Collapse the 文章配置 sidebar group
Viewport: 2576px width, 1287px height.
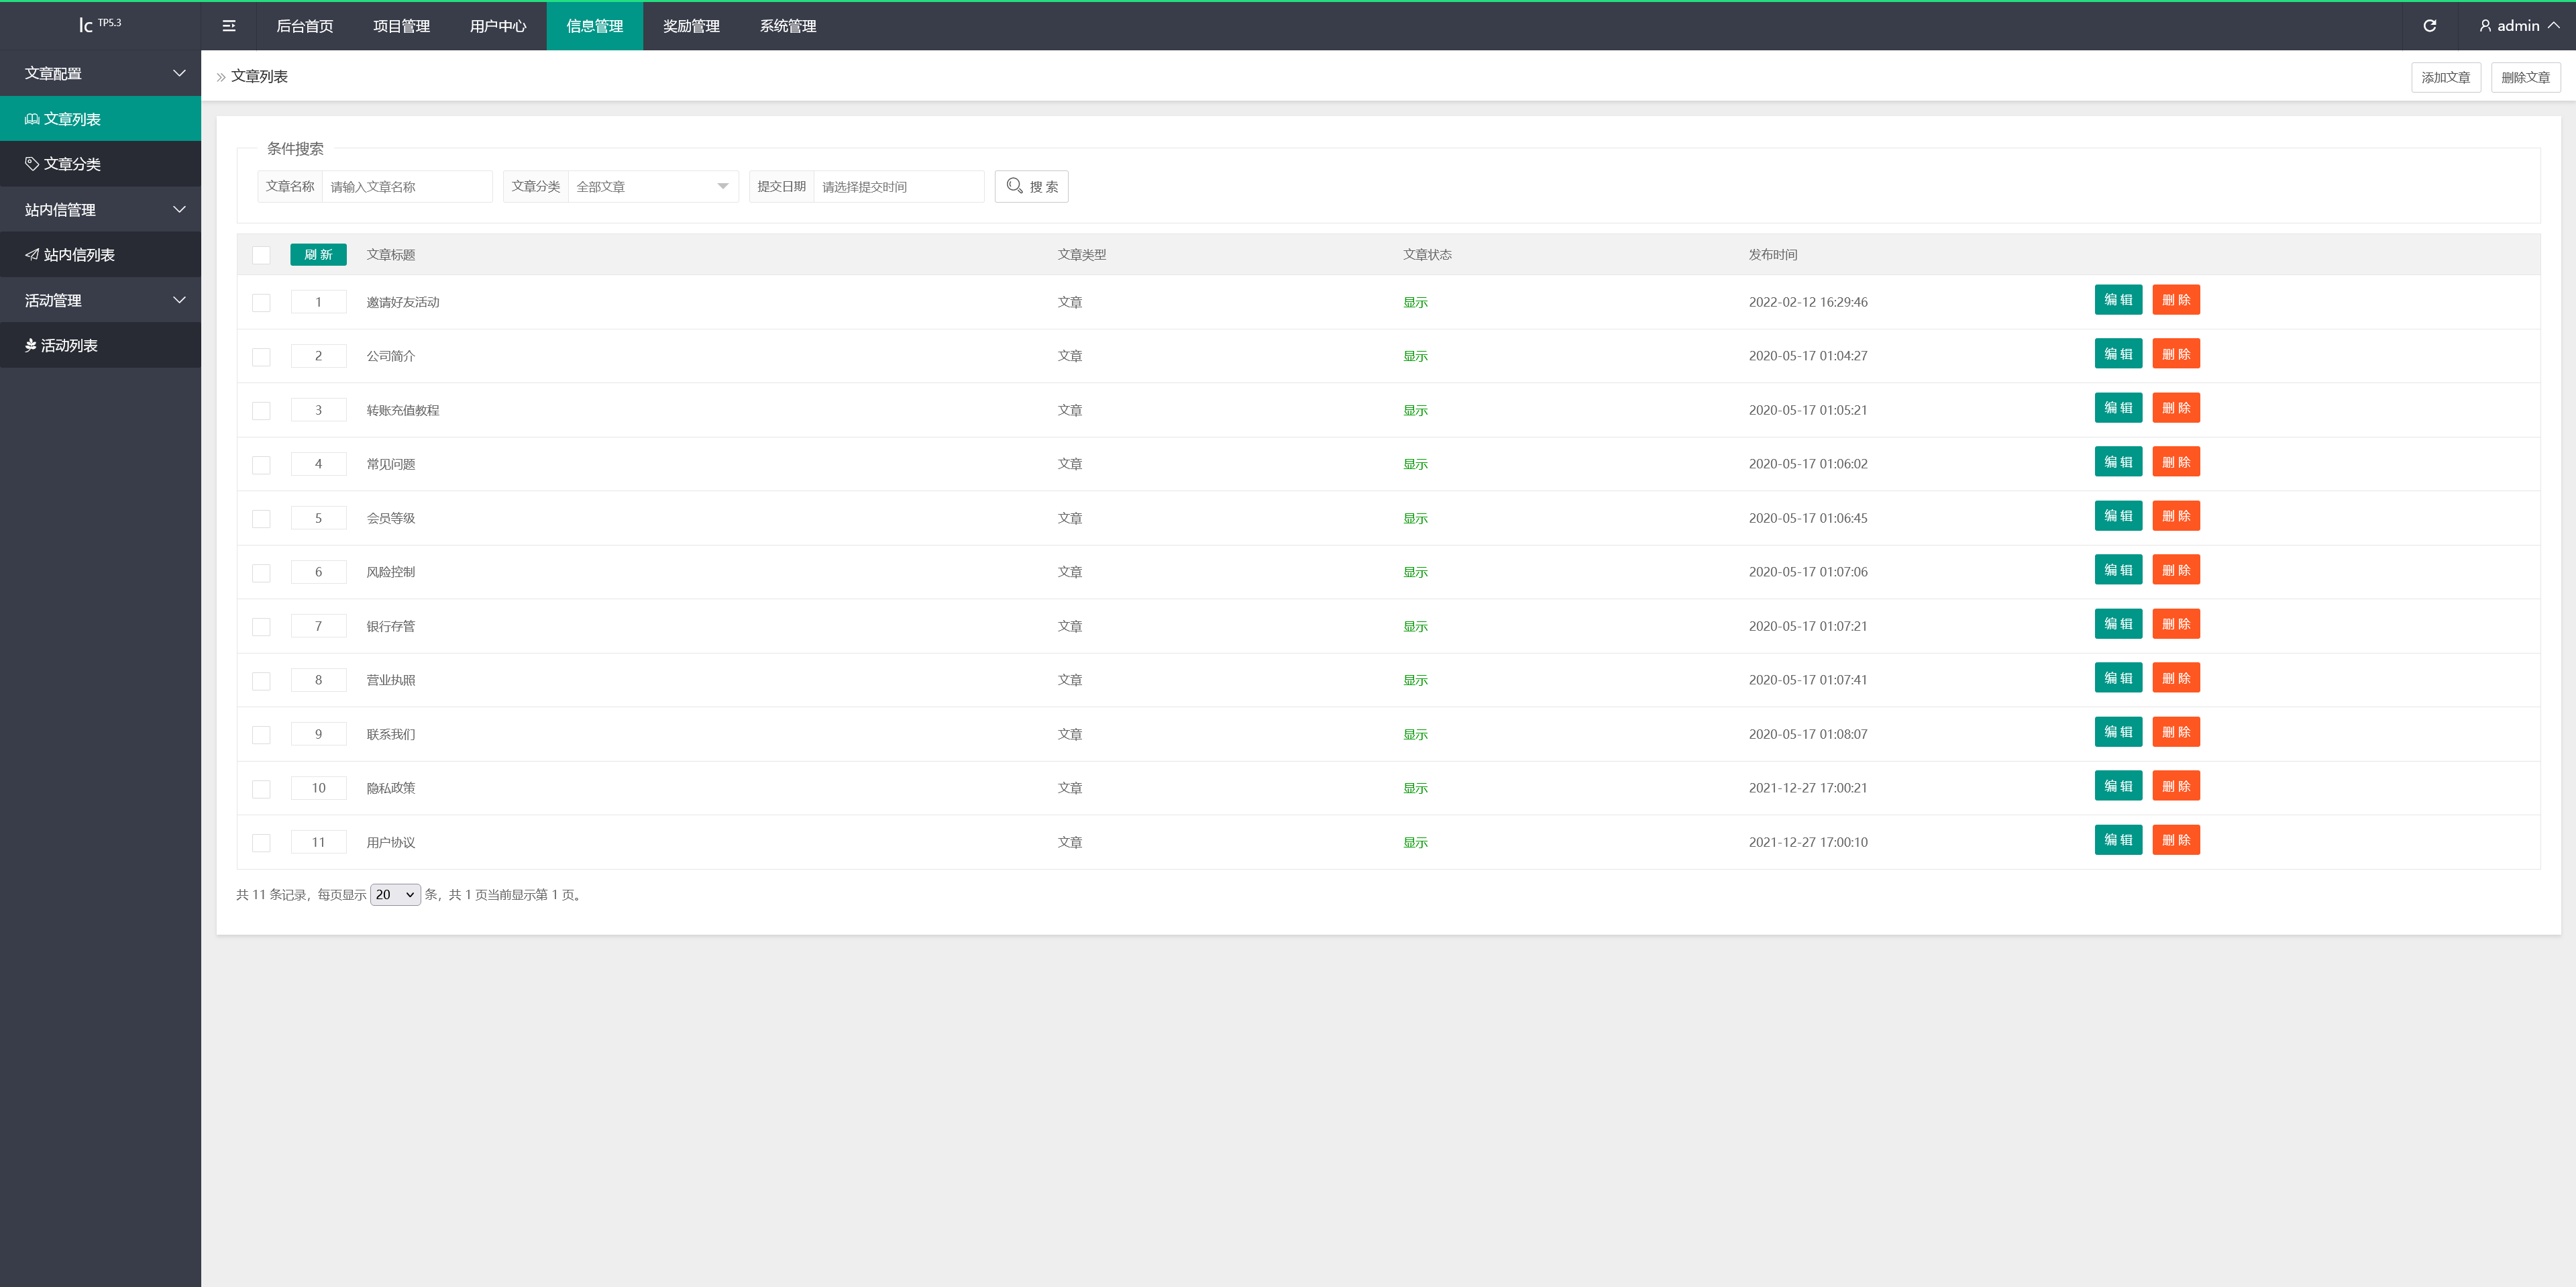point(100,73)
